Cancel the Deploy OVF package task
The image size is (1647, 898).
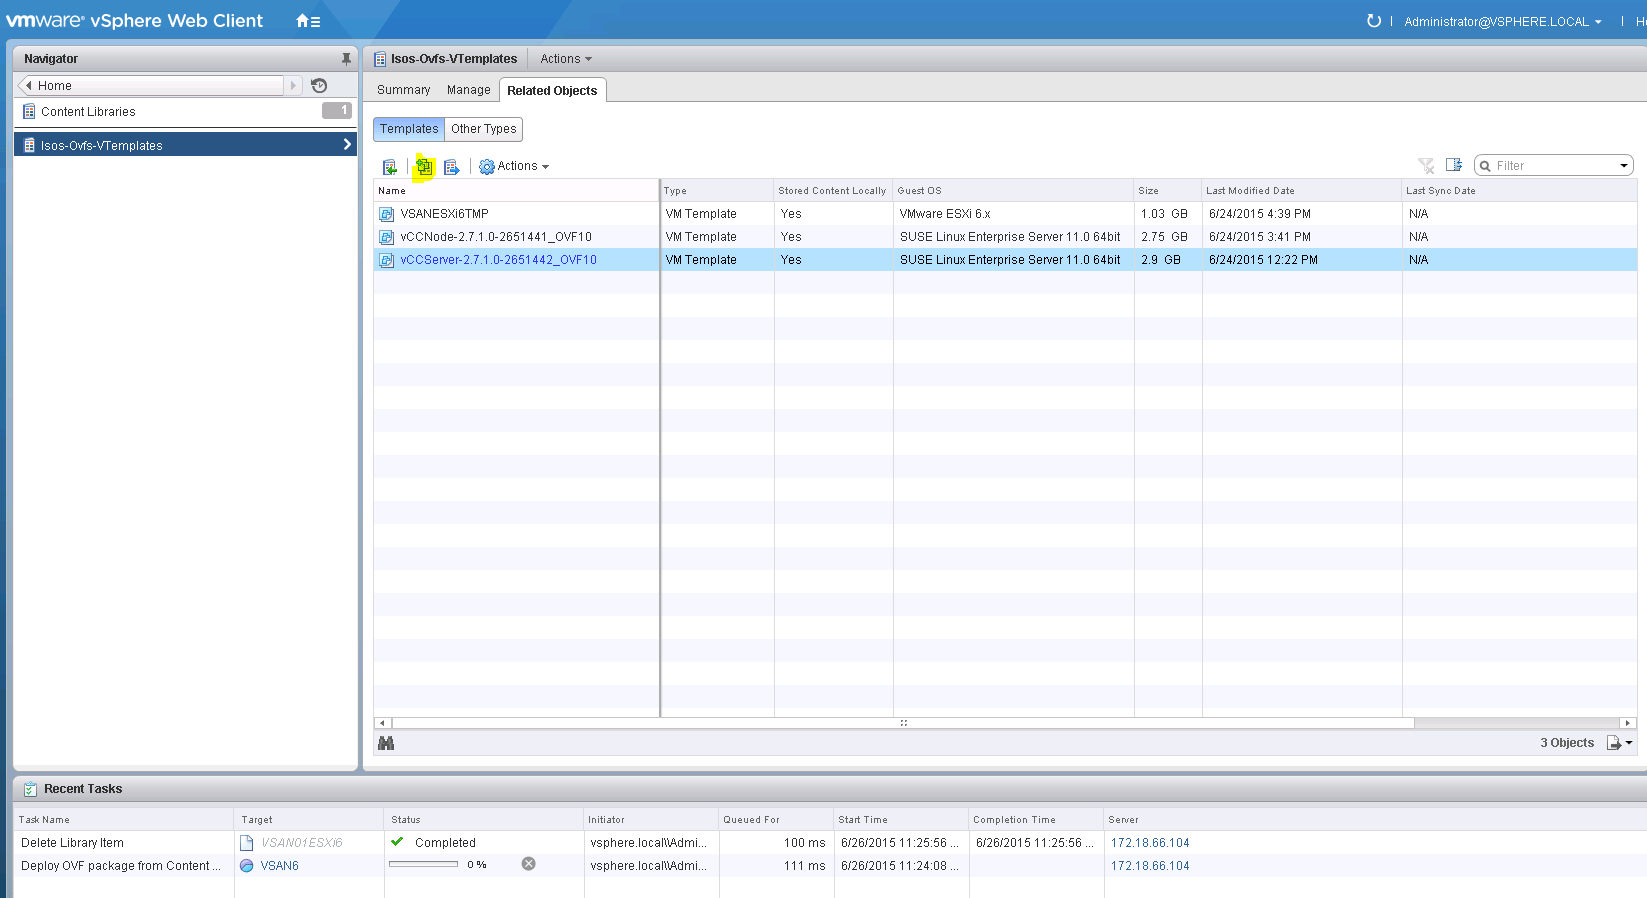529,864
